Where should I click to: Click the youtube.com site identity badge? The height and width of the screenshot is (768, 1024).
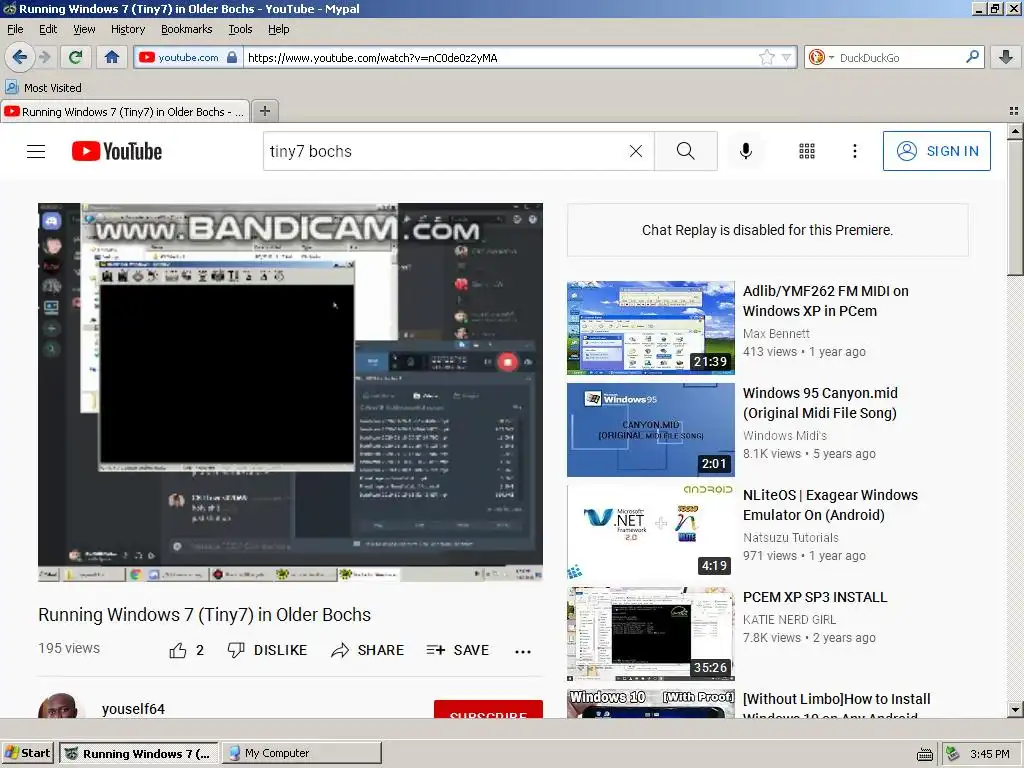click(188, 57)
